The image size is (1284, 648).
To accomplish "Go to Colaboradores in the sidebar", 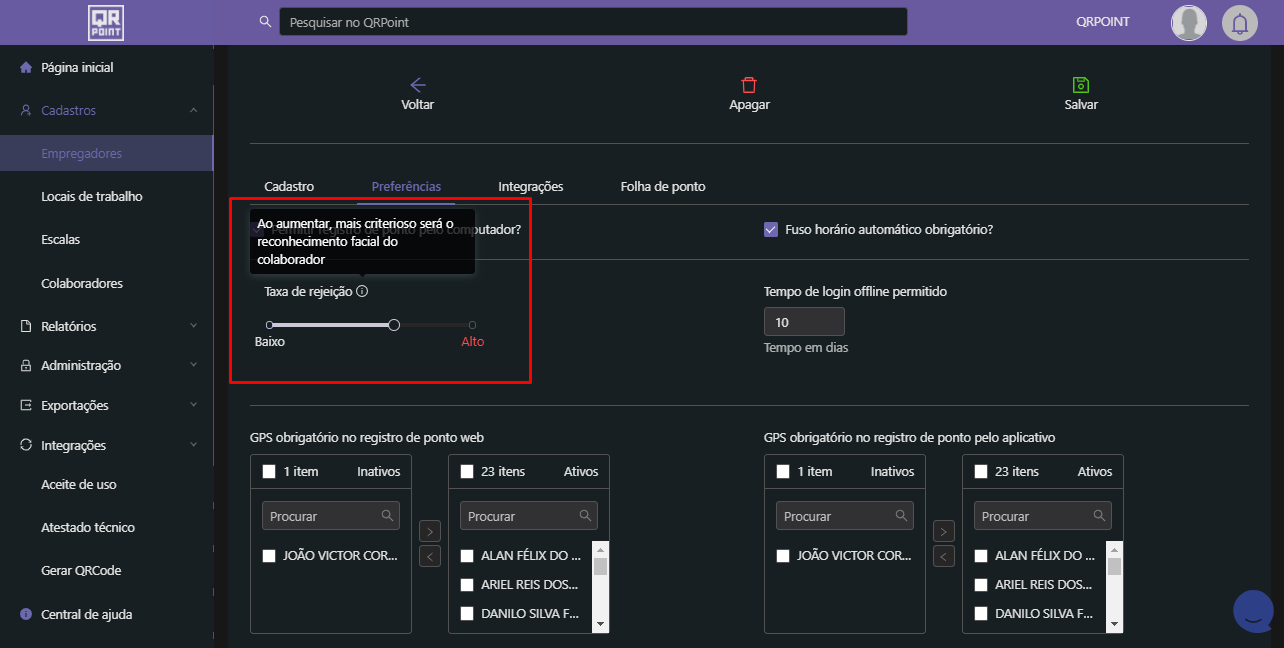I will pos(82,283).
